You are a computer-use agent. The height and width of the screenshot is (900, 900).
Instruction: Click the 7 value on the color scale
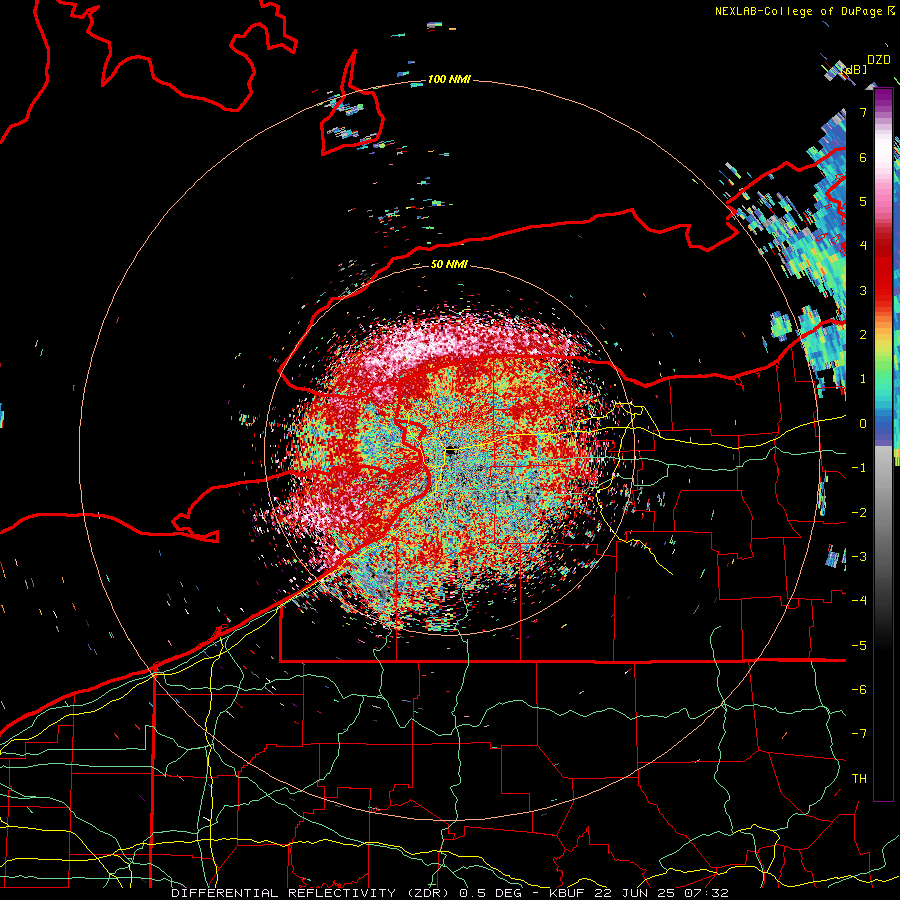(863, 112)
